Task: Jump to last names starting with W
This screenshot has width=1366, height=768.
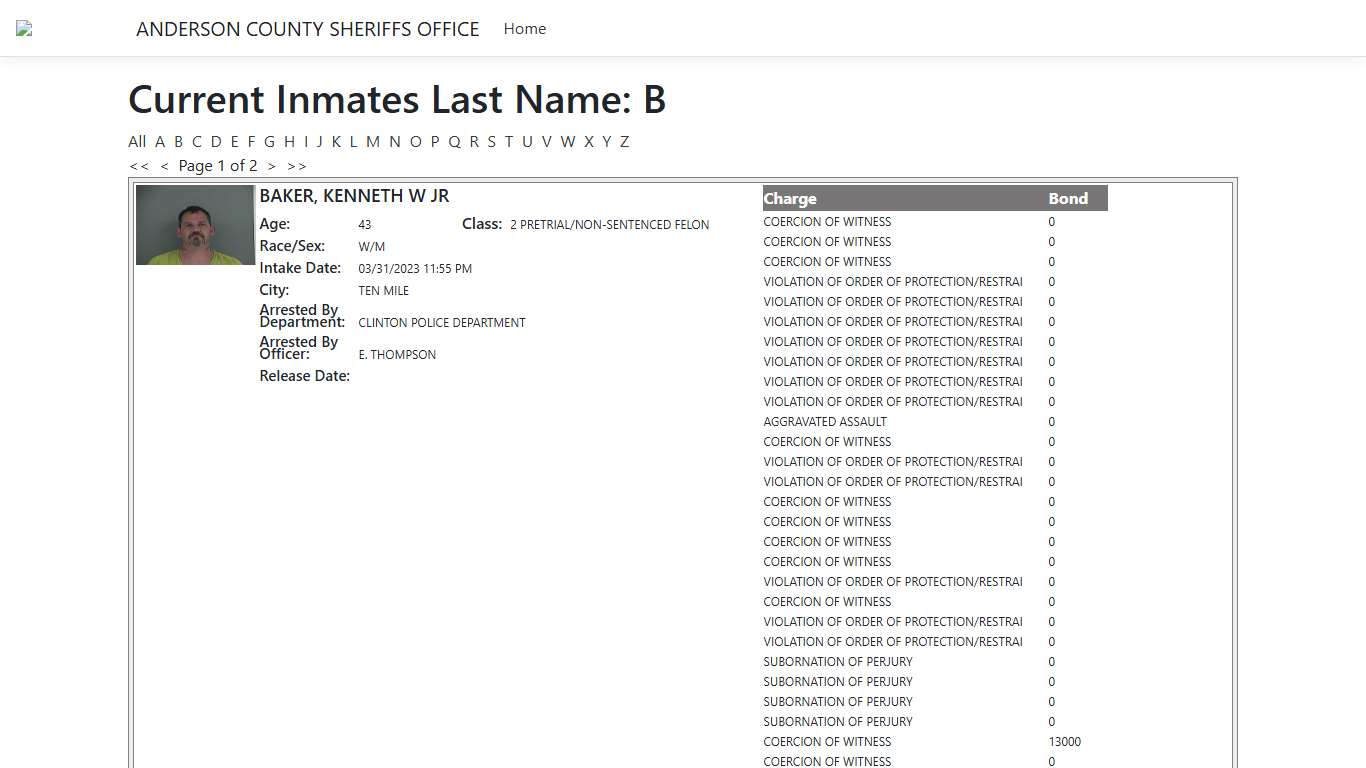Action: [567, 141]
